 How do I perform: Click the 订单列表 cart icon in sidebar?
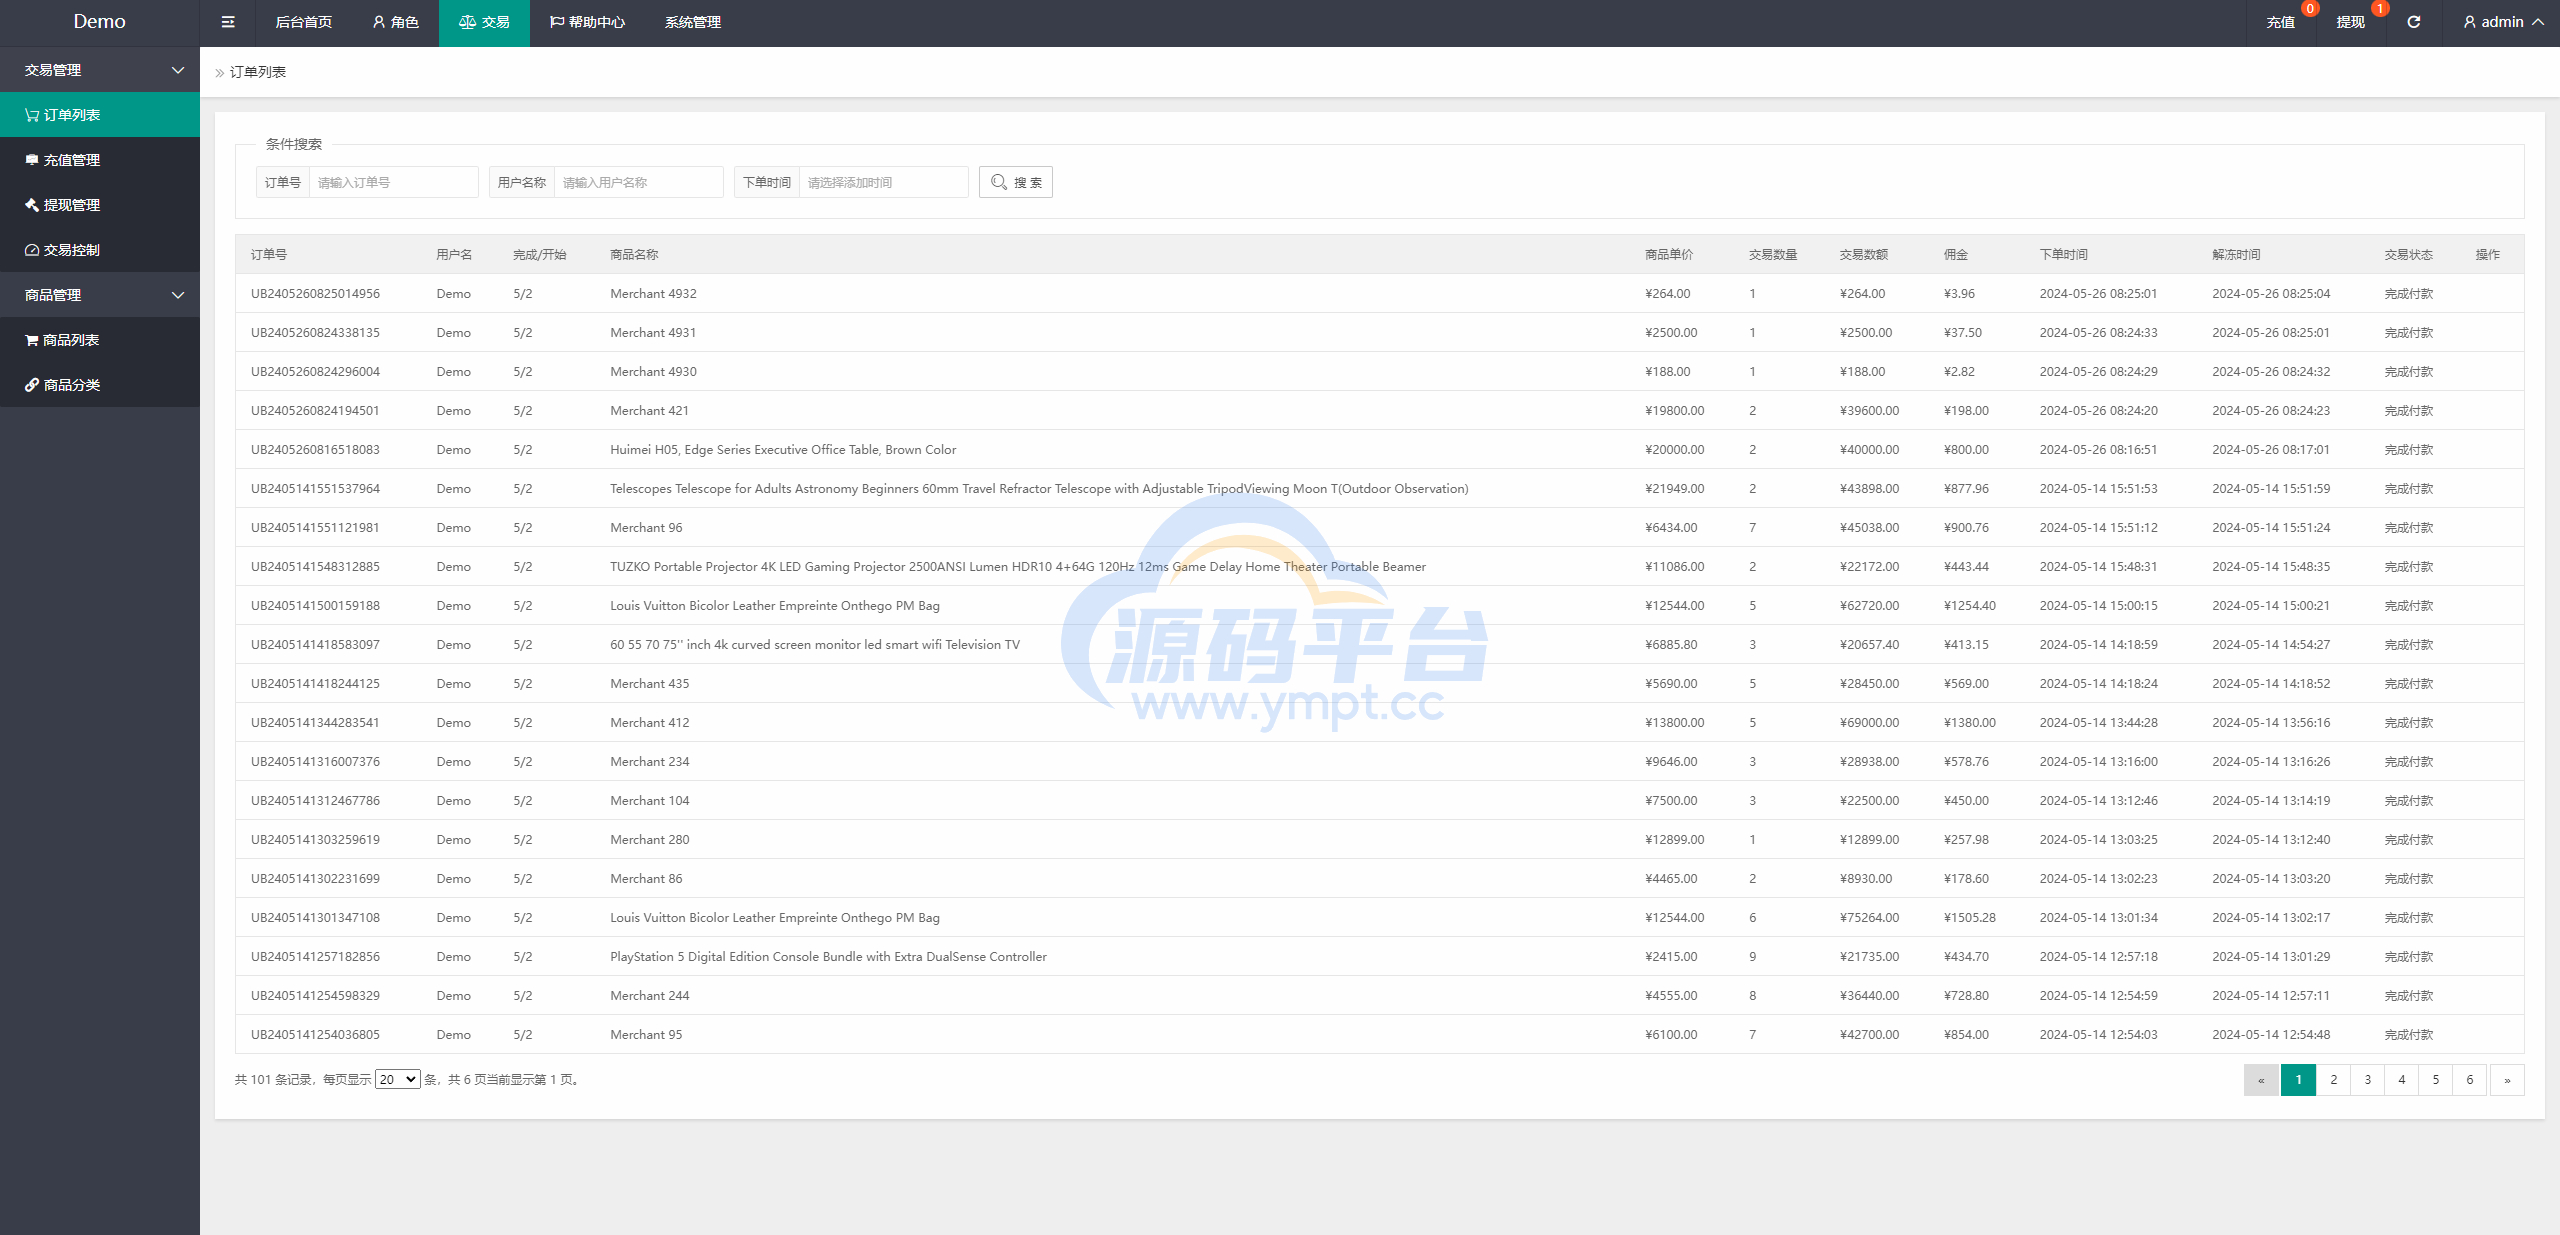pos(32,115)
